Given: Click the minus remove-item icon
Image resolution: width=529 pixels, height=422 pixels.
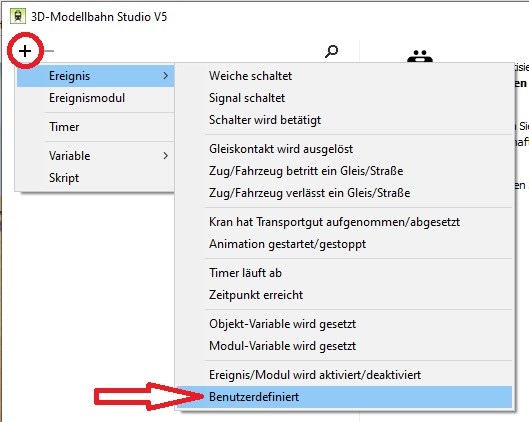Looking at the screenshot, I should [x=49, y=51].
